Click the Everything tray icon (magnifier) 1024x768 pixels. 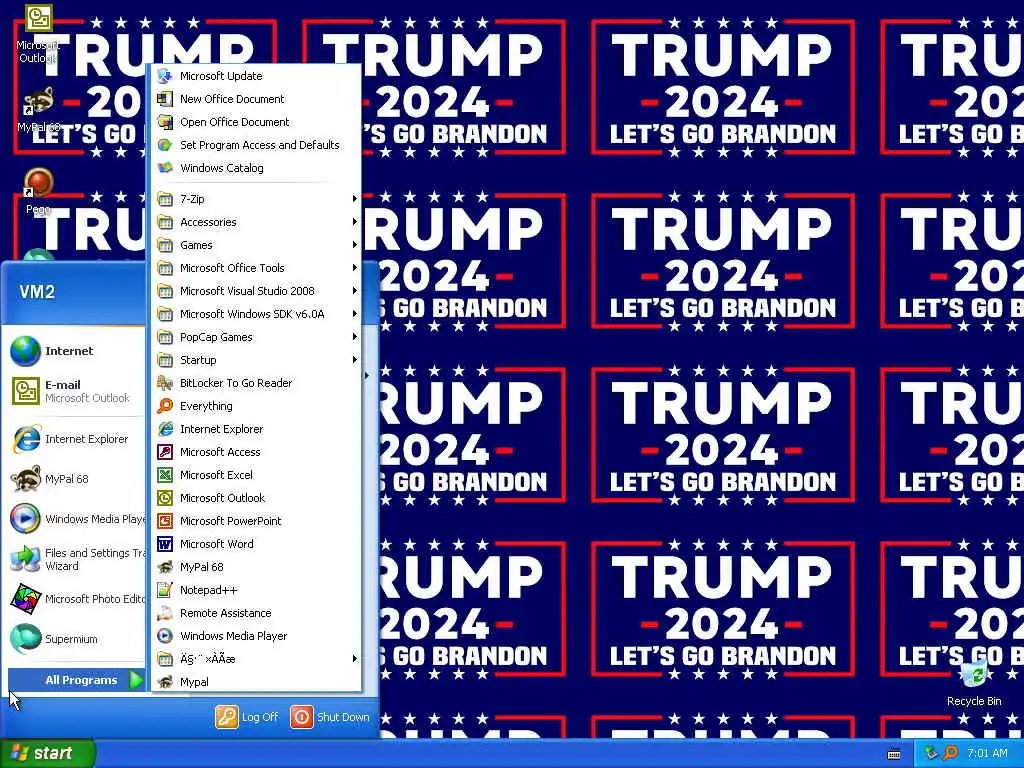click(x=950, y=753)
